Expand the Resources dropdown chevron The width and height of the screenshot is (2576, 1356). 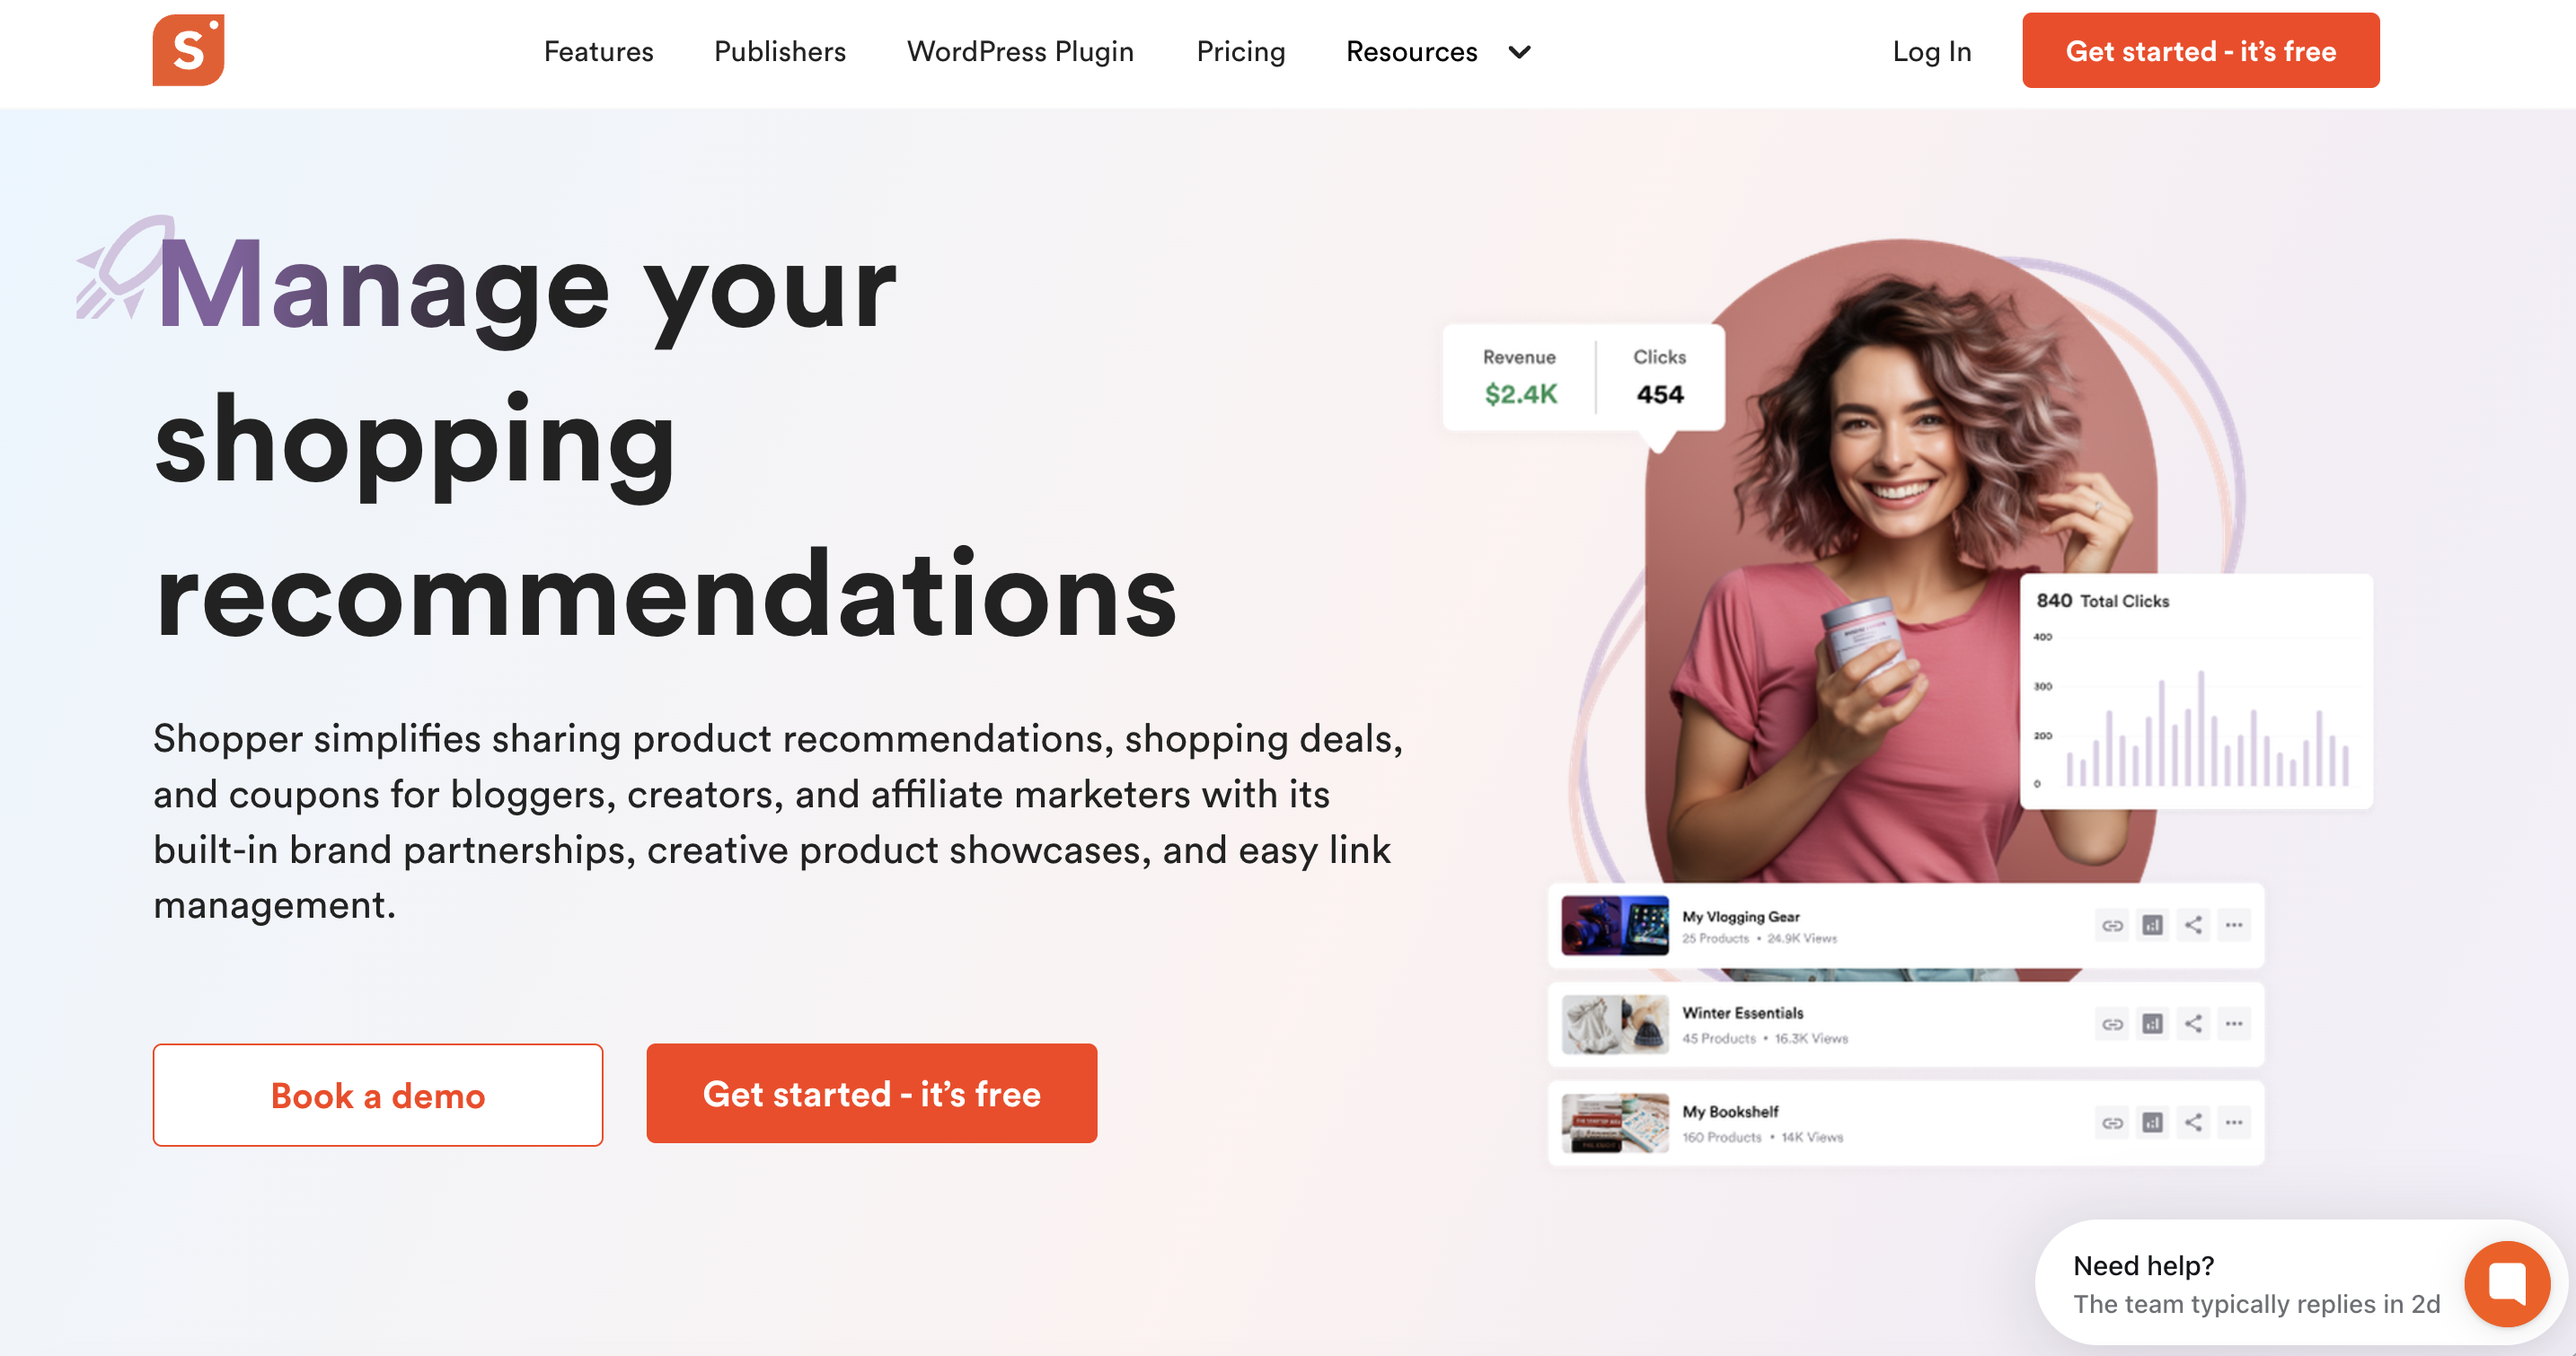point(1519,52)
